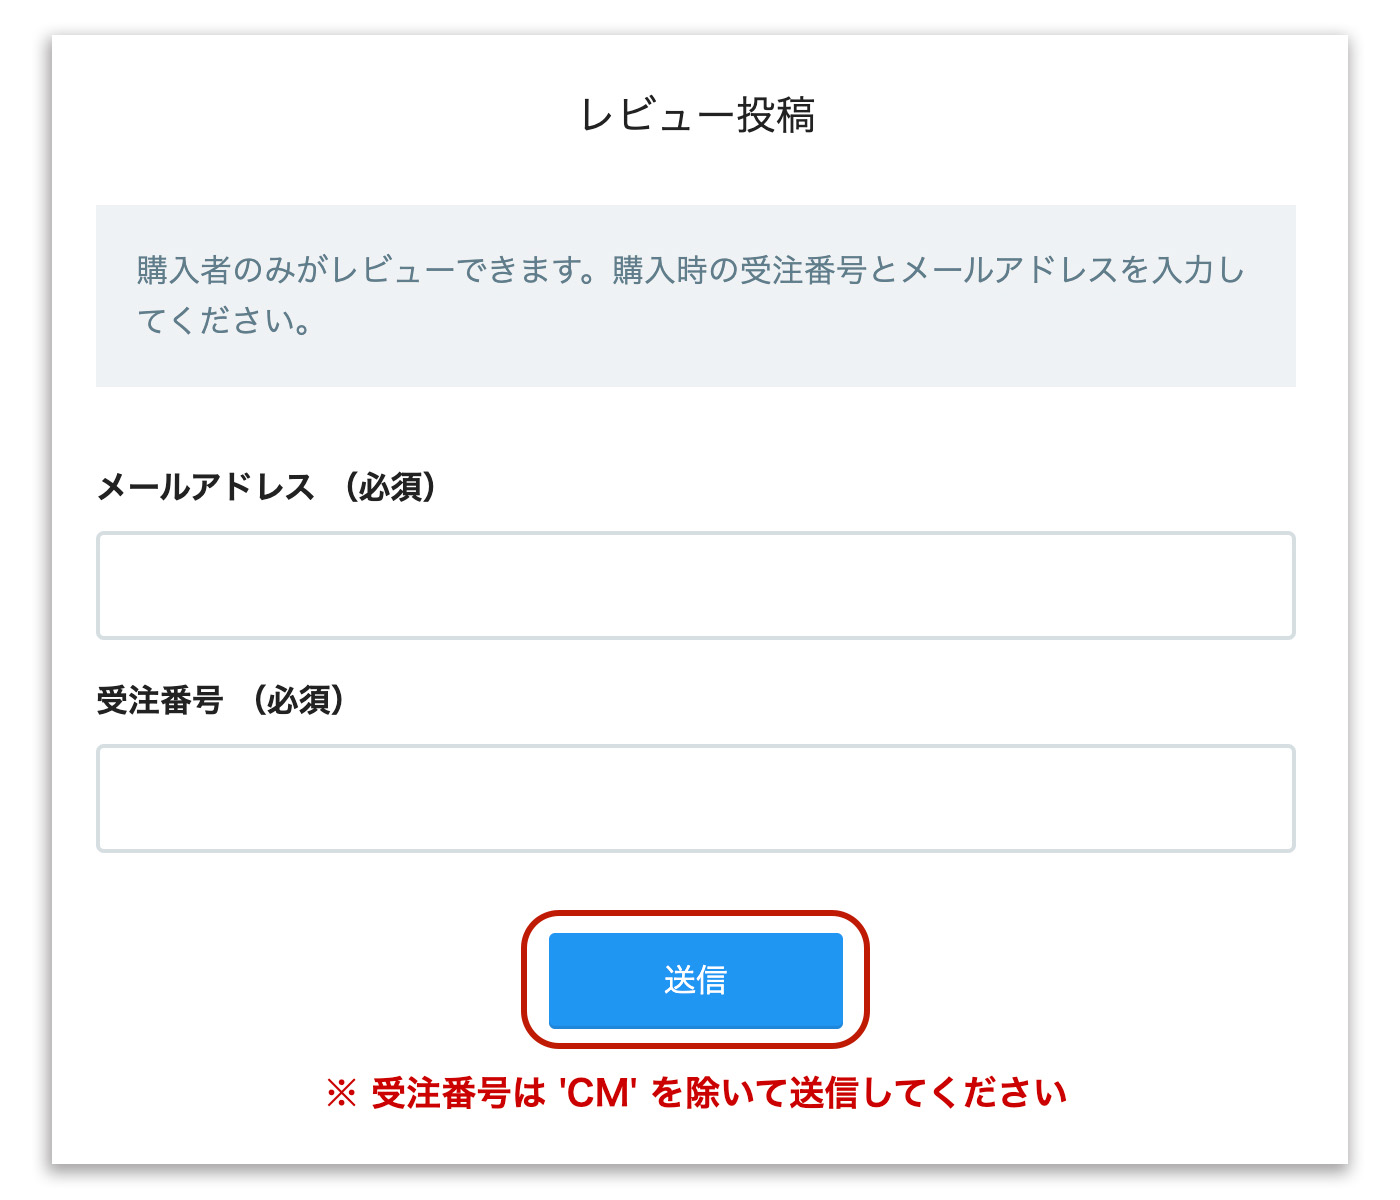Click the red 'CM' warning note
This screenshot has width=1400, height=1200.
[697, 1093]
